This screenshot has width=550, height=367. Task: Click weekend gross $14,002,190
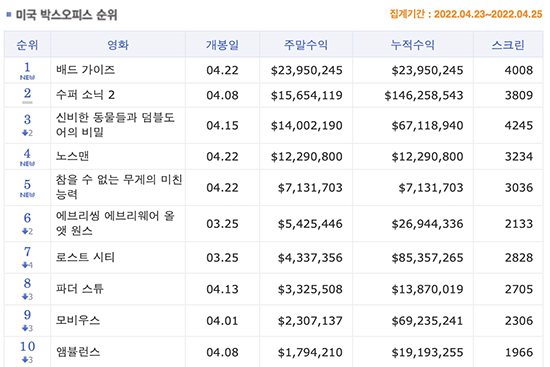[x=307, y=126]
